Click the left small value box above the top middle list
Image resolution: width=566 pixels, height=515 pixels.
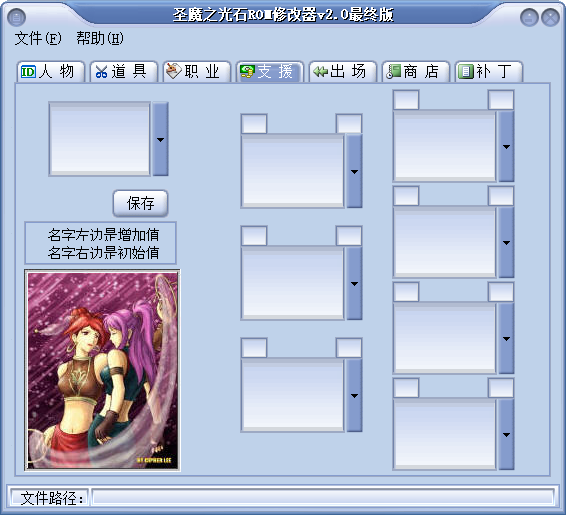click(254, 124)
